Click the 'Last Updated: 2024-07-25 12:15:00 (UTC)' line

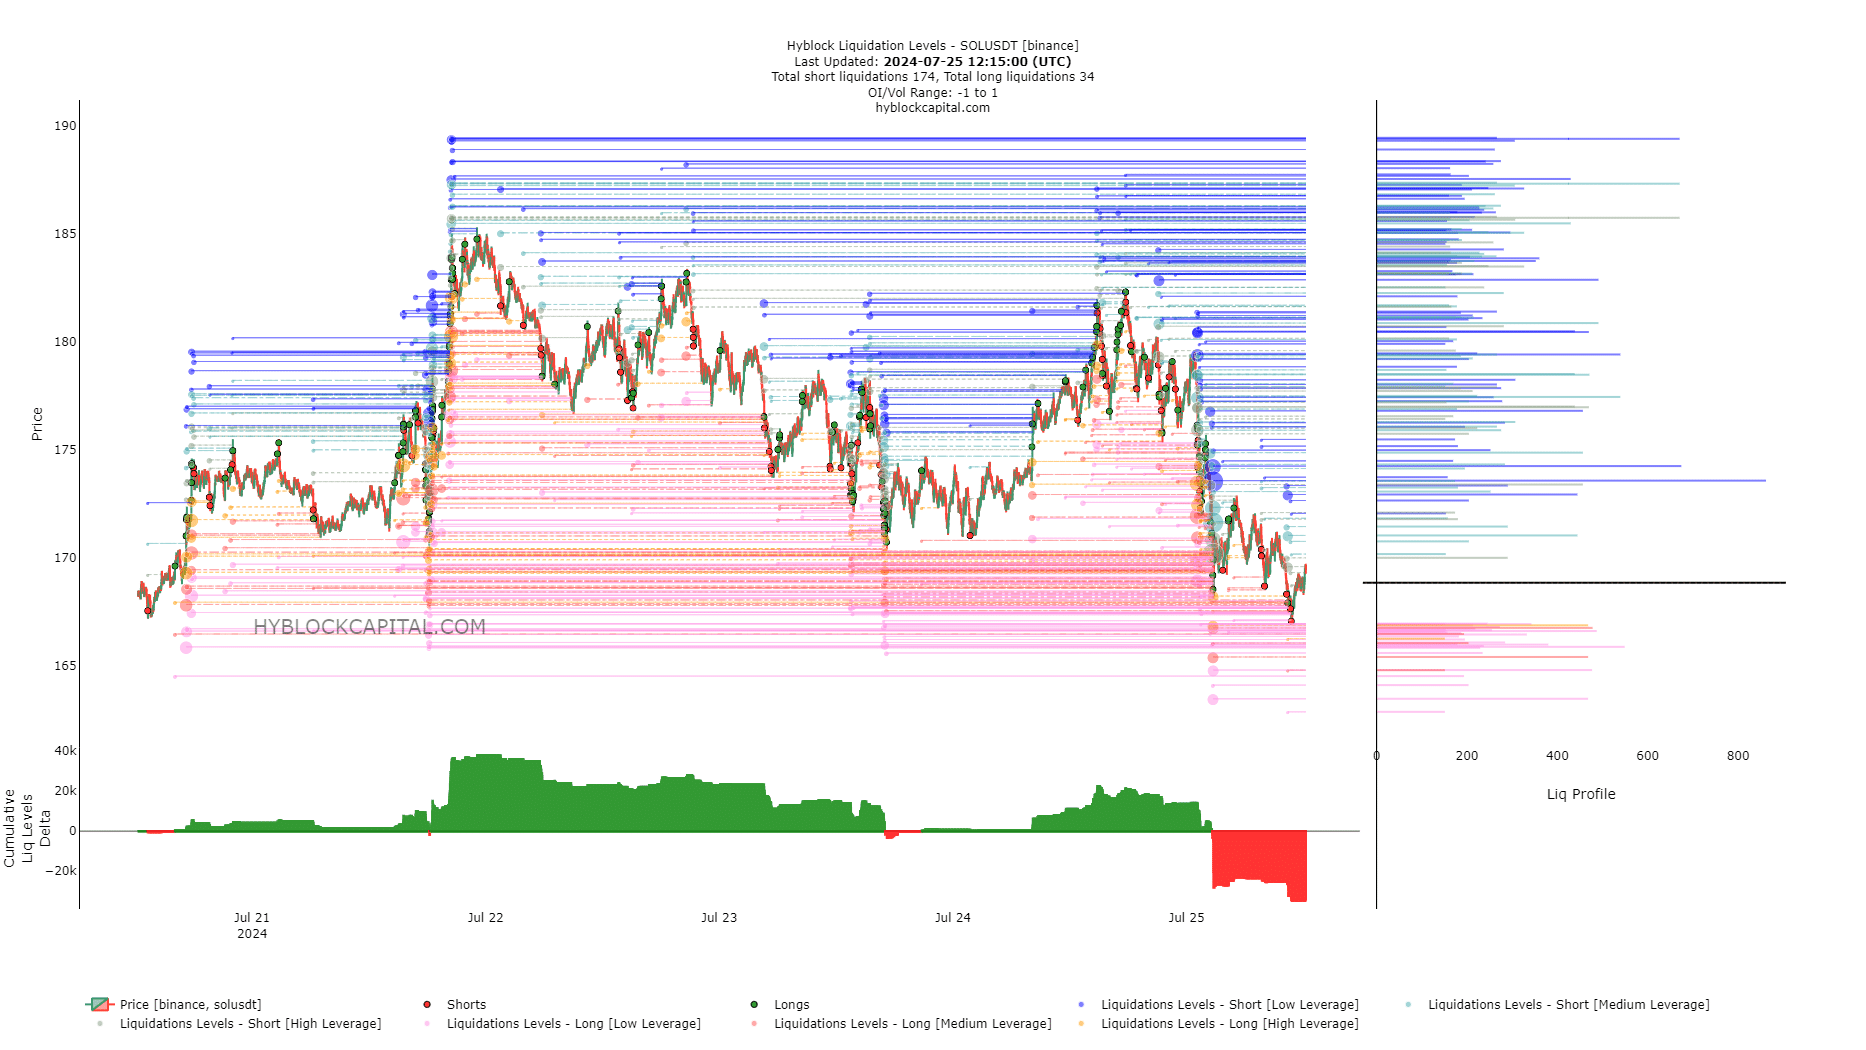[x=932, y=61]
